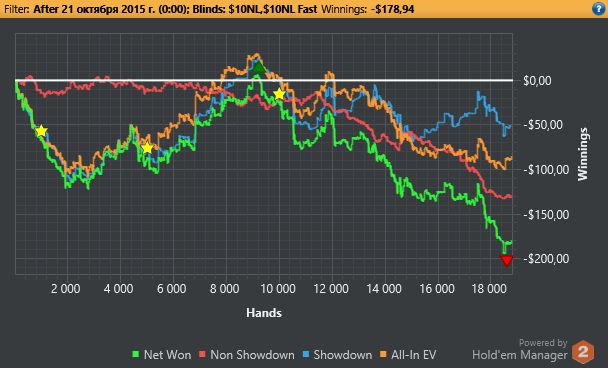The width and height of the screenshot is (608, 368).
Task: Click the 14 000 hands axis label
Action: pos(383,289)
